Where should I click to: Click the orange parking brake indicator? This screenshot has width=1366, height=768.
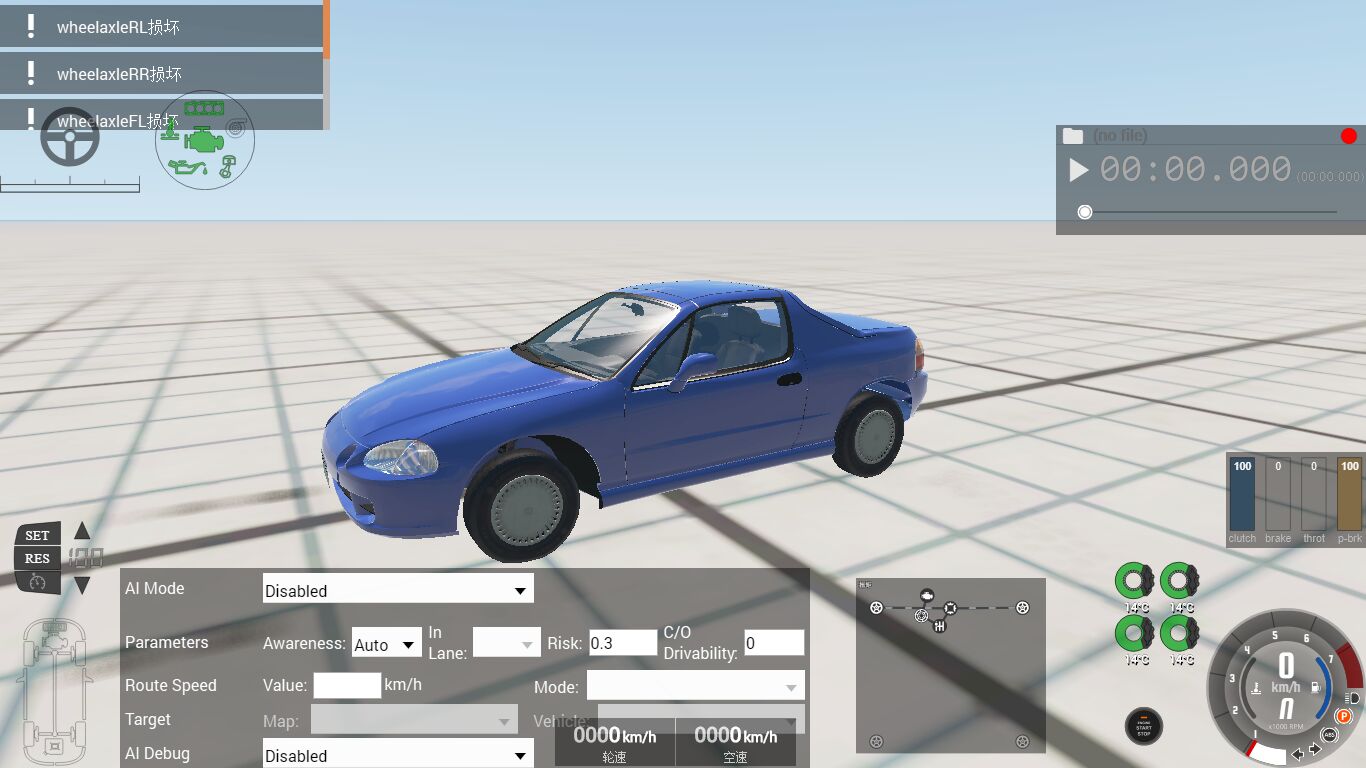[x=1343, y=715]
